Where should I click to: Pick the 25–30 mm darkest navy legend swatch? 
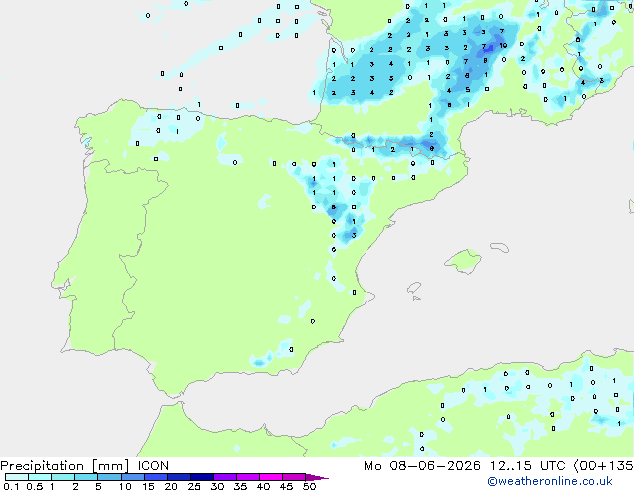202,477
